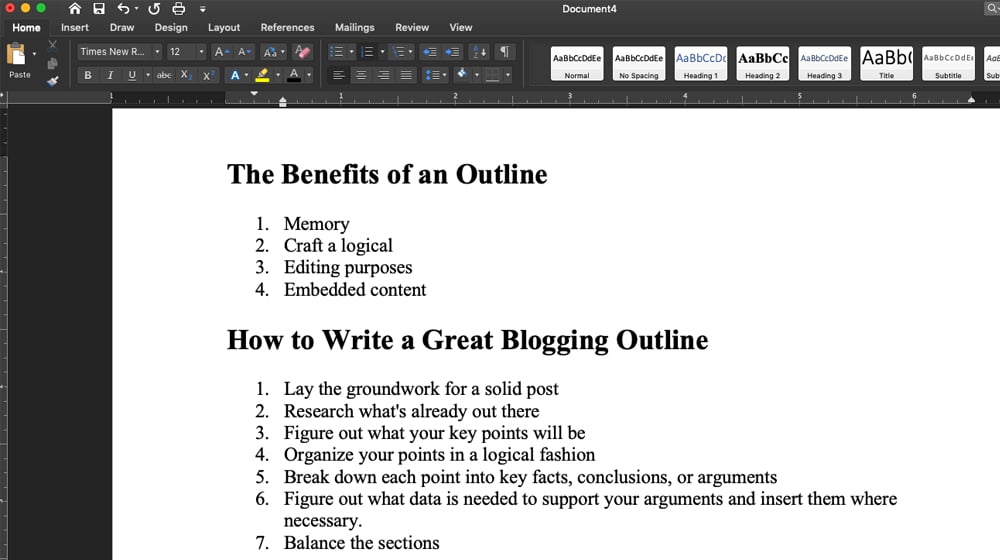Switch to the Insert tab
1000x560 pixels.
coord(75,28)
